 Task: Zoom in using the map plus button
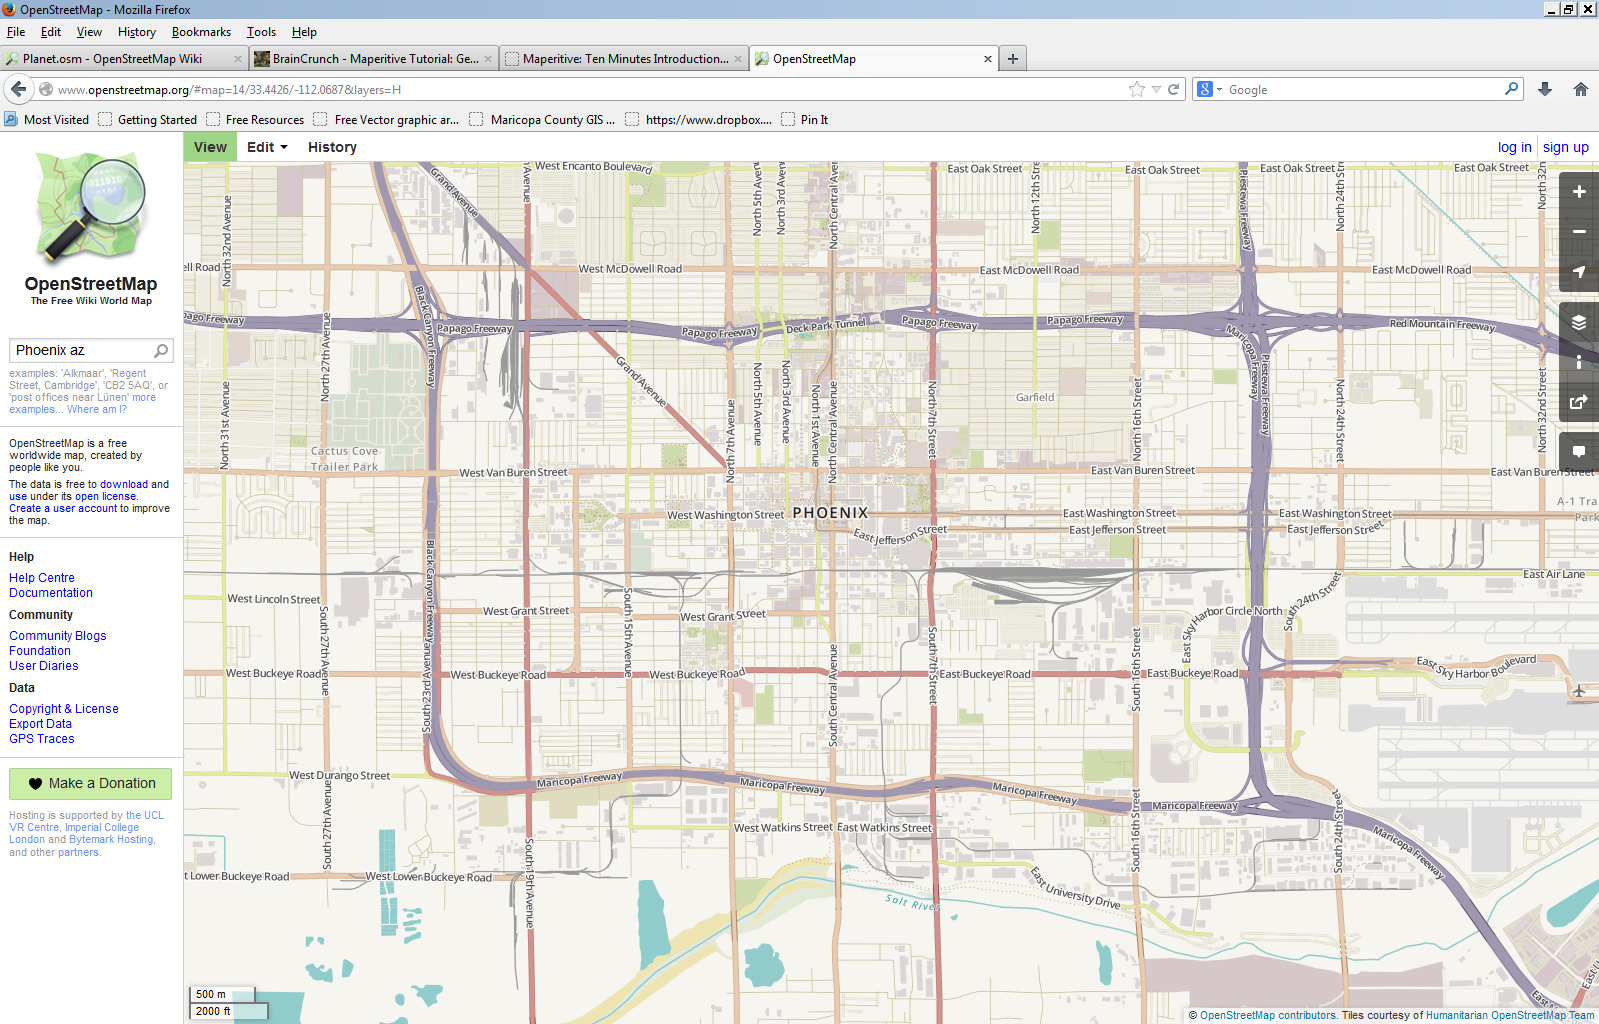pyautogui.click(x=1579, y=192)
